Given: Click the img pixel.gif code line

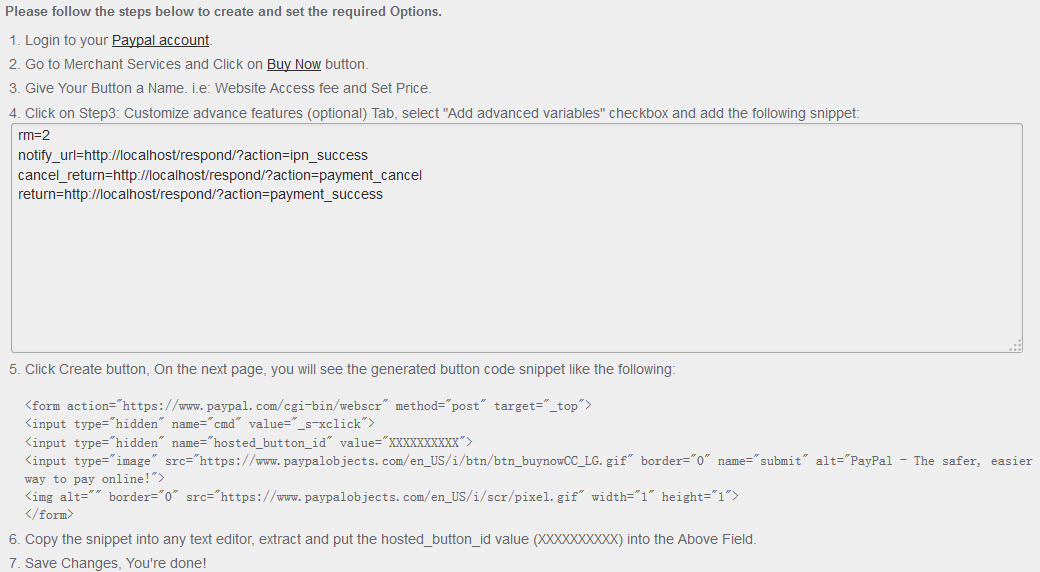Looking at the screenshot, I should point(382,497).
